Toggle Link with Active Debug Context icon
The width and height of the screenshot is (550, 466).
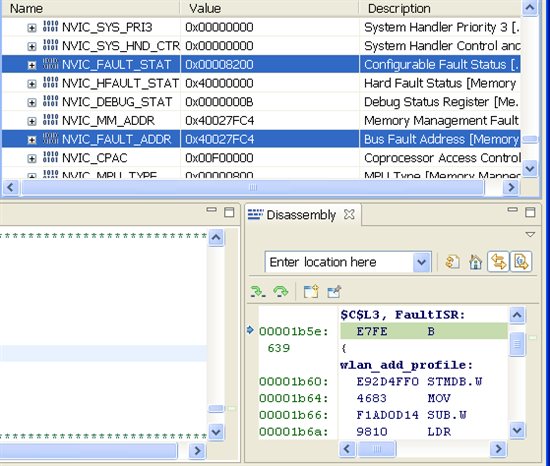pyautogui.click(x=498, y=262)
